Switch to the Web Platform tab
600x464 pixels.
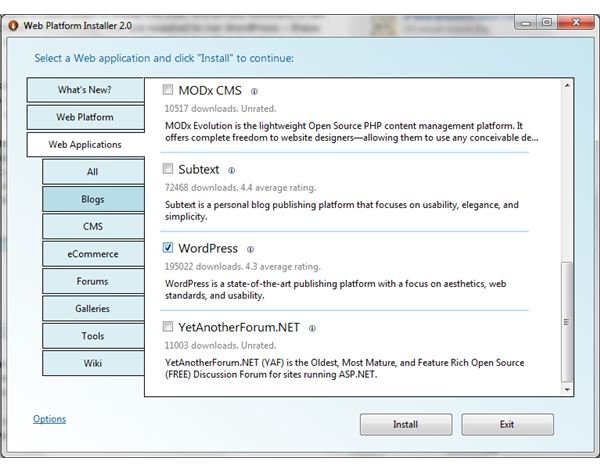[x=85, y=117]
